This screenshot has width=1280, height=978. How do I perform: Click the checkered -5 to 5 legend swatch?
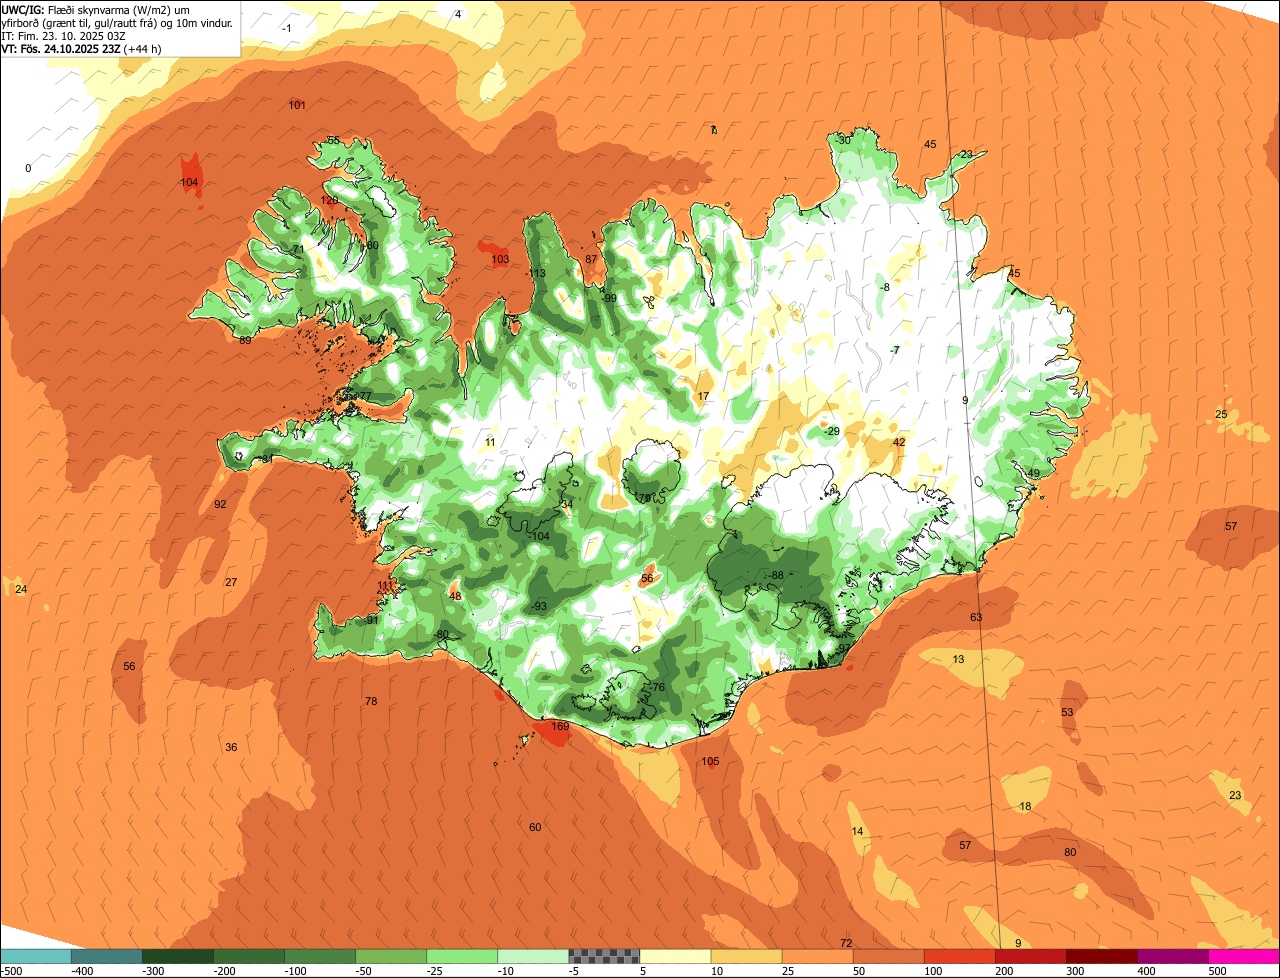(604, 956)
